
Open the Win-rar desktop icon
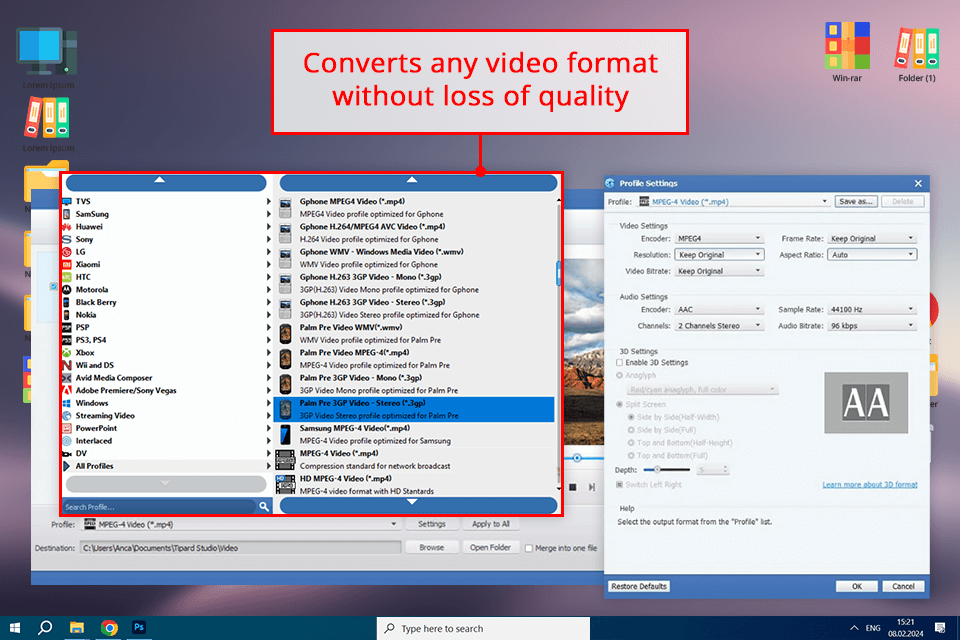click(847, 47)
